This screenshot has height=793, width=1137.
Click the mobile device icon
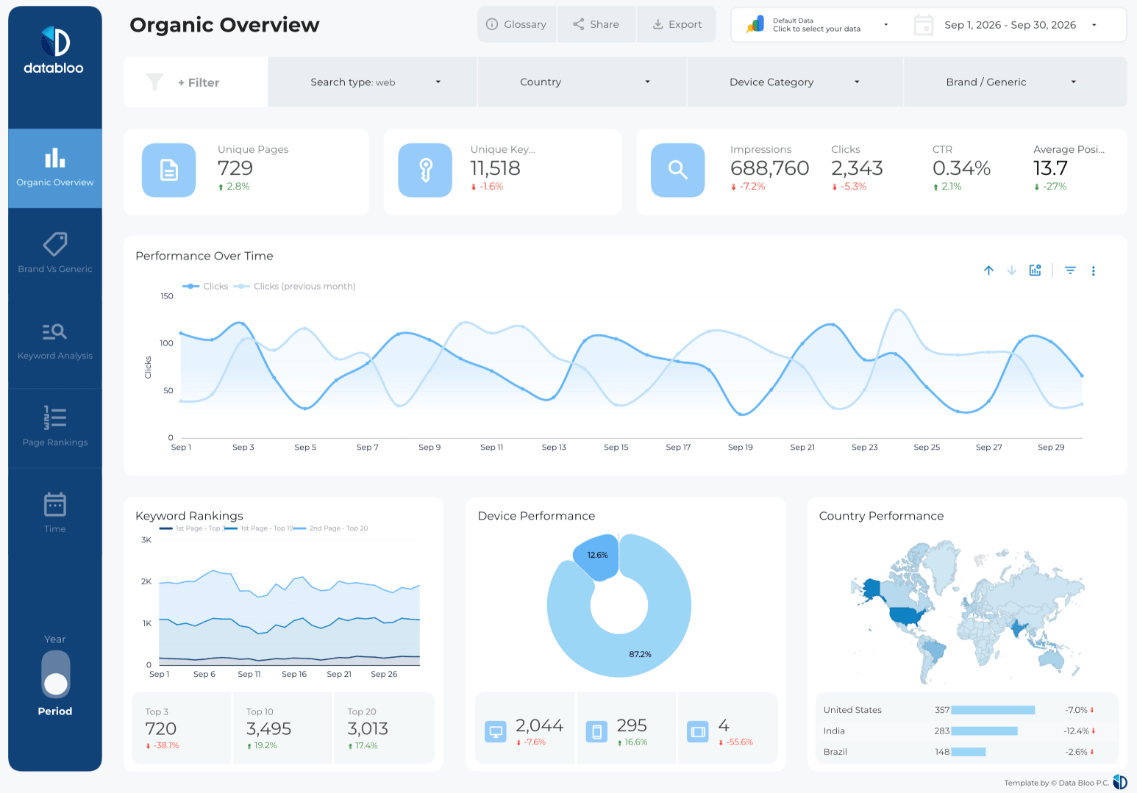pos(596,732)
